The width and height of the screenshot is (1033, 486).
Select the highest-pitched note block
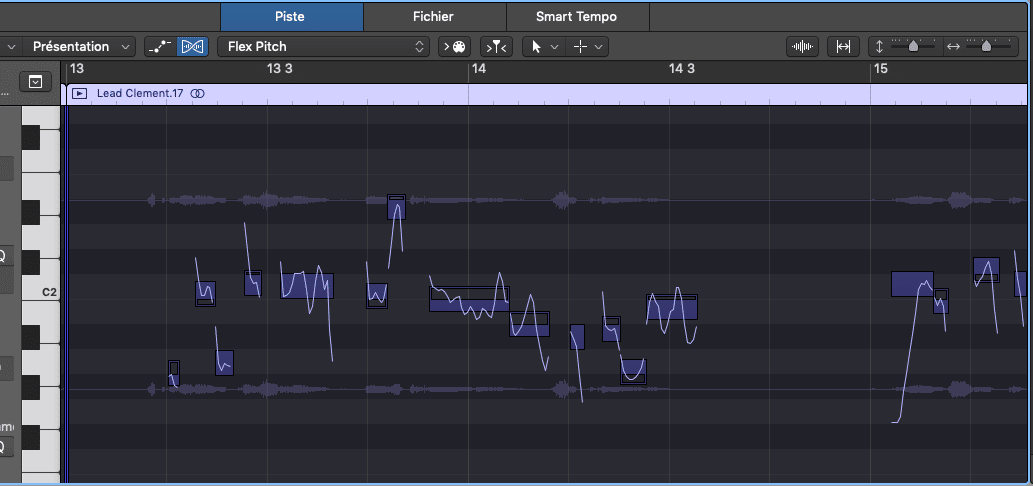397,207
